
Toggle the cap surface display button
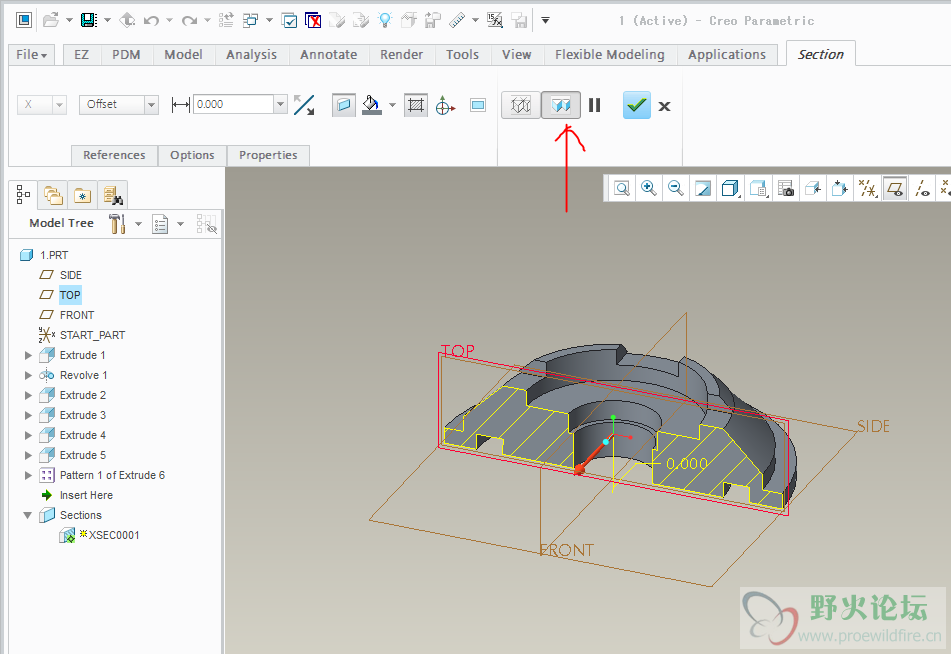(x=343, y=105)
